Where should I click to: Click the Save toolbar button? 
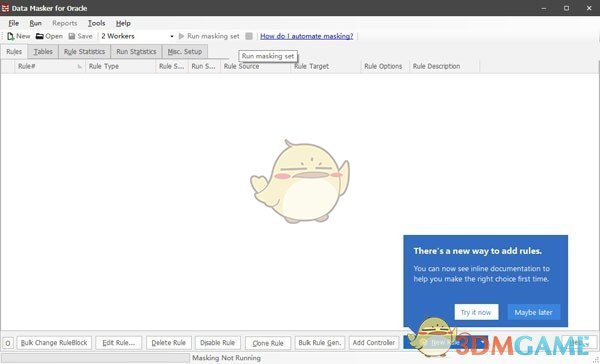[x=80, y=36]
